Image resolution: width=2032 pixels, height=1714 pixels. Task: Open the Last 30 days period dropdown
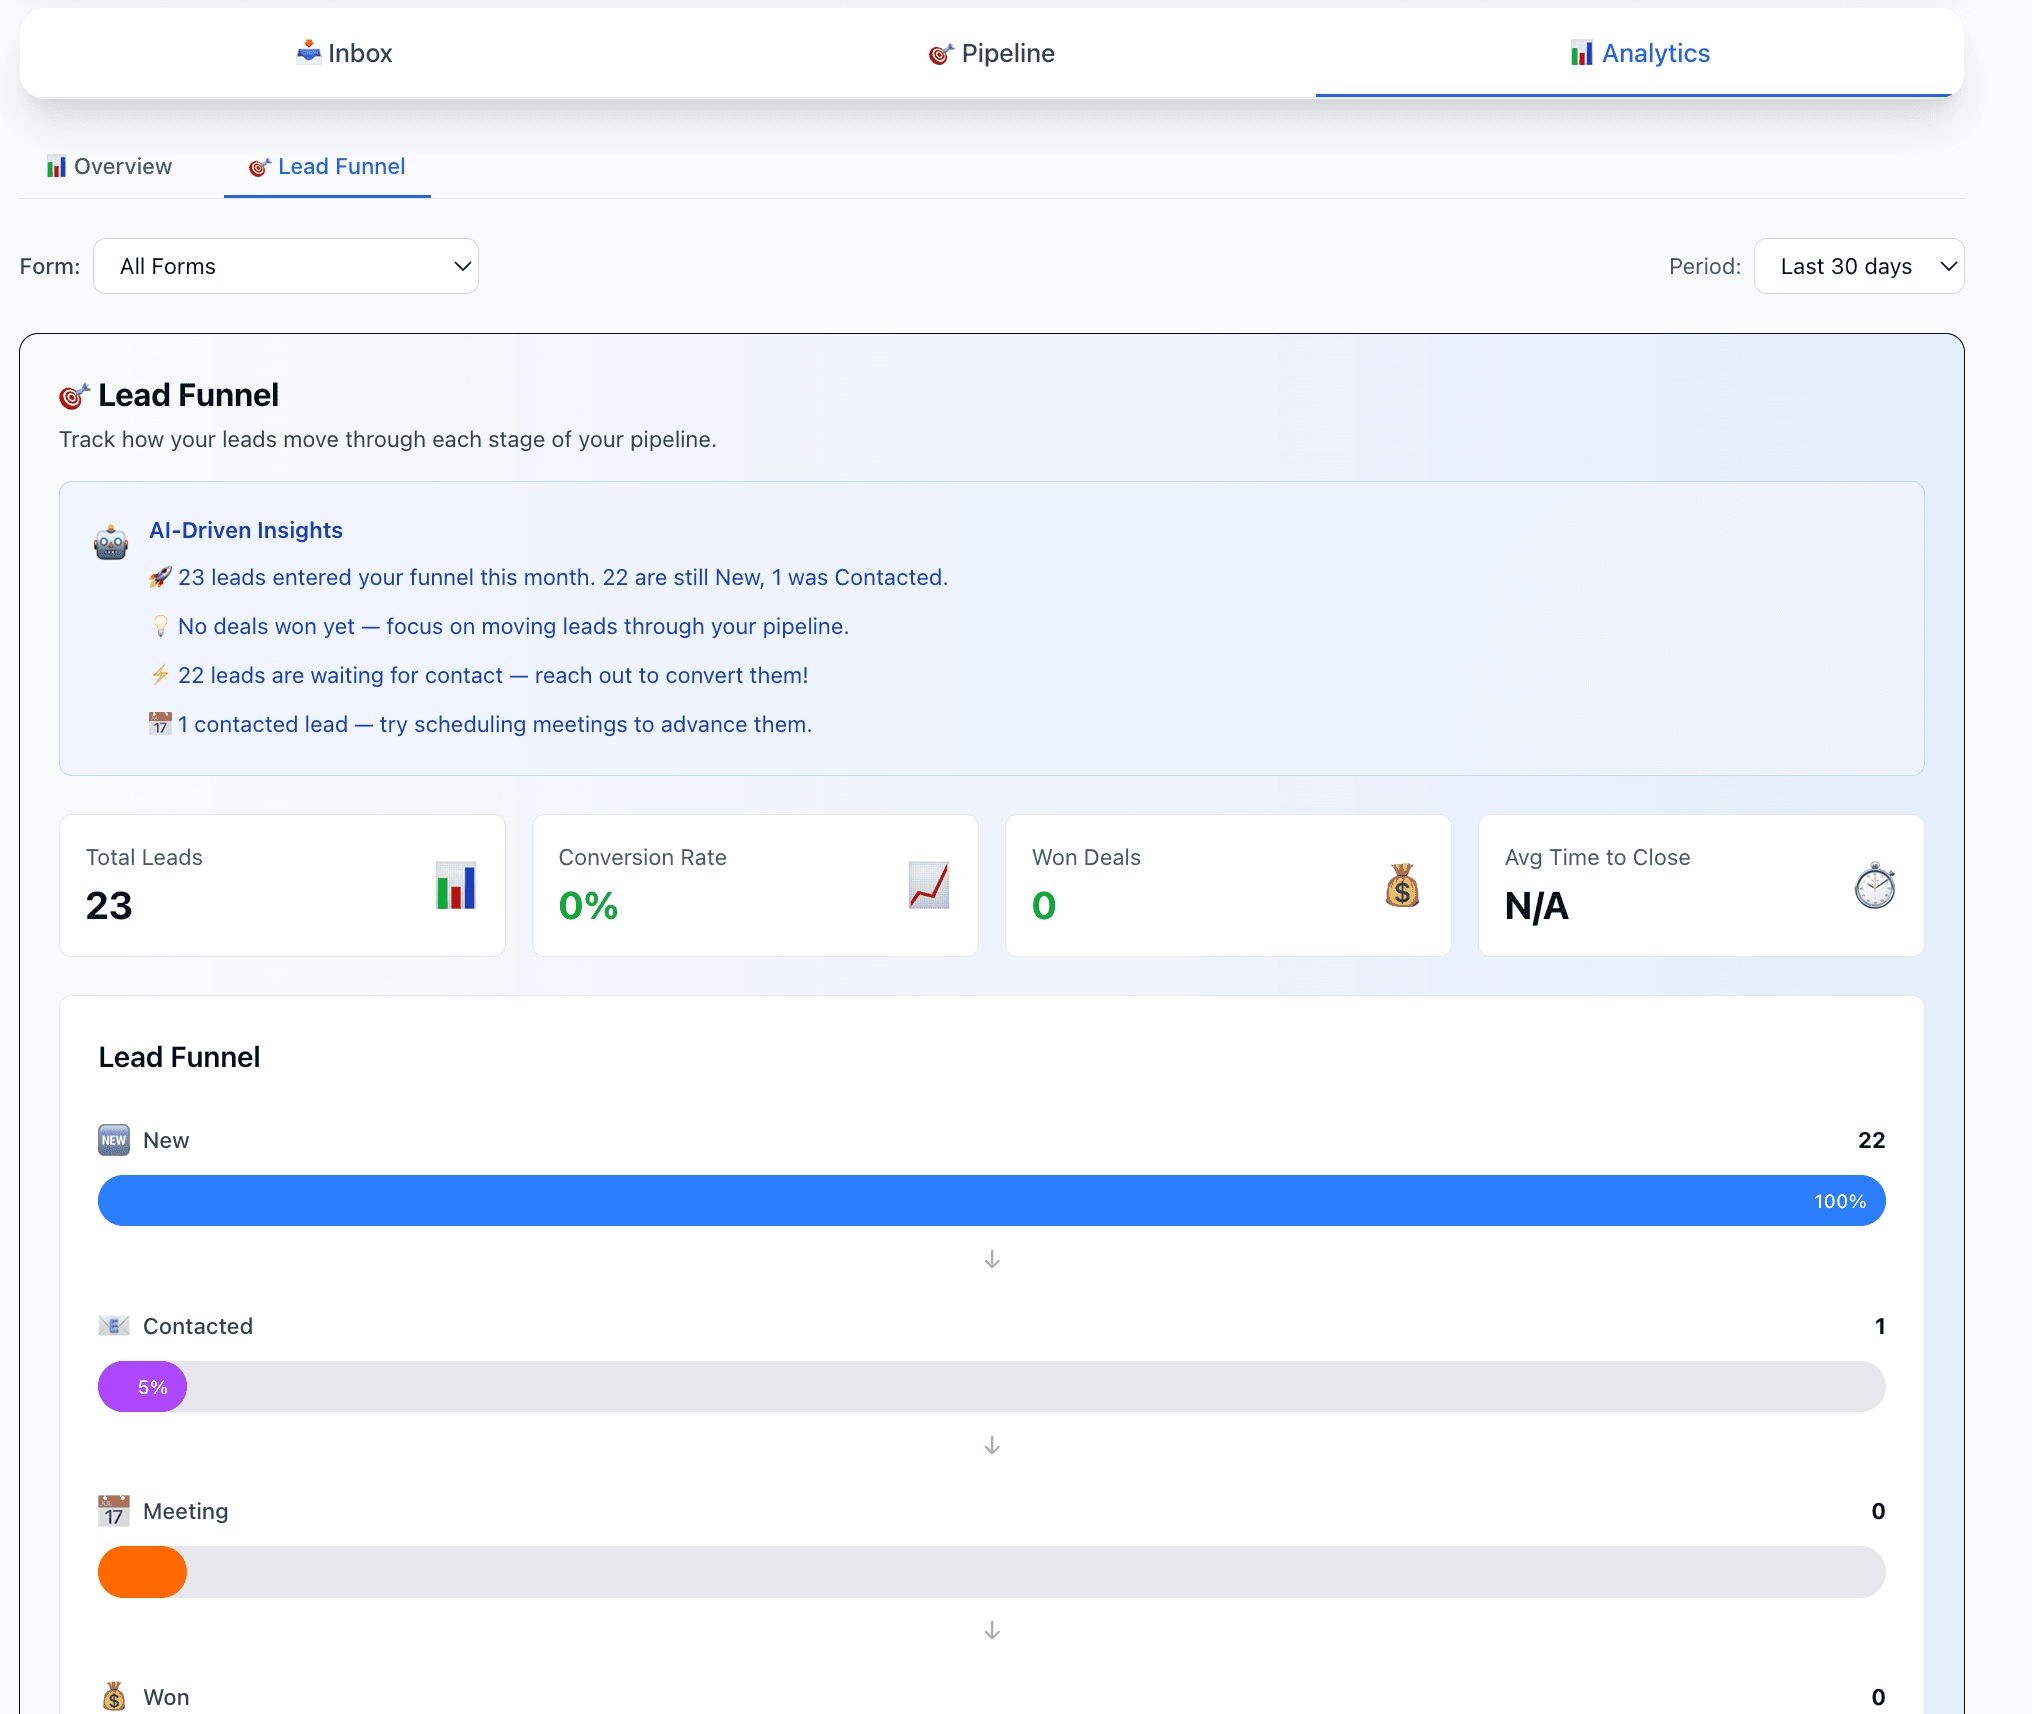1859,266
